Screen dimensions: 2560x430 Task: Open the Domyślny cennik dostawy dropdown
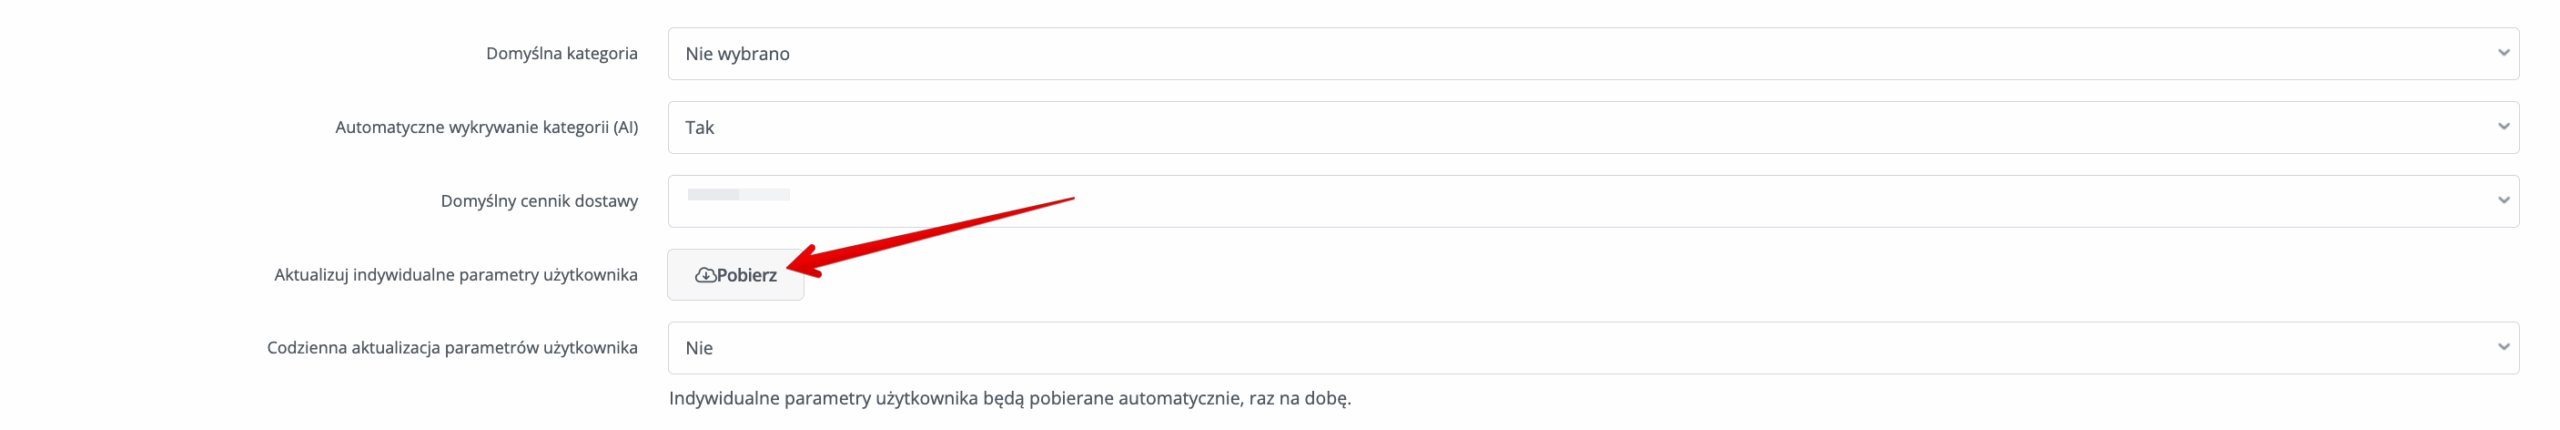1592,201
